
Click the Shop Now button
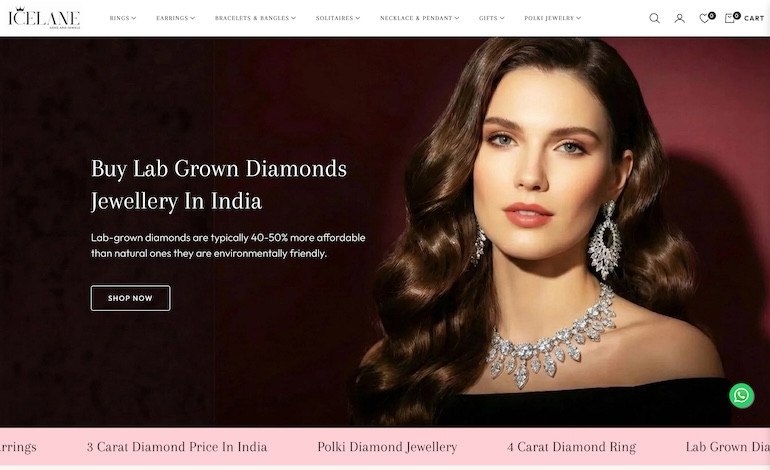click(131, 298)
